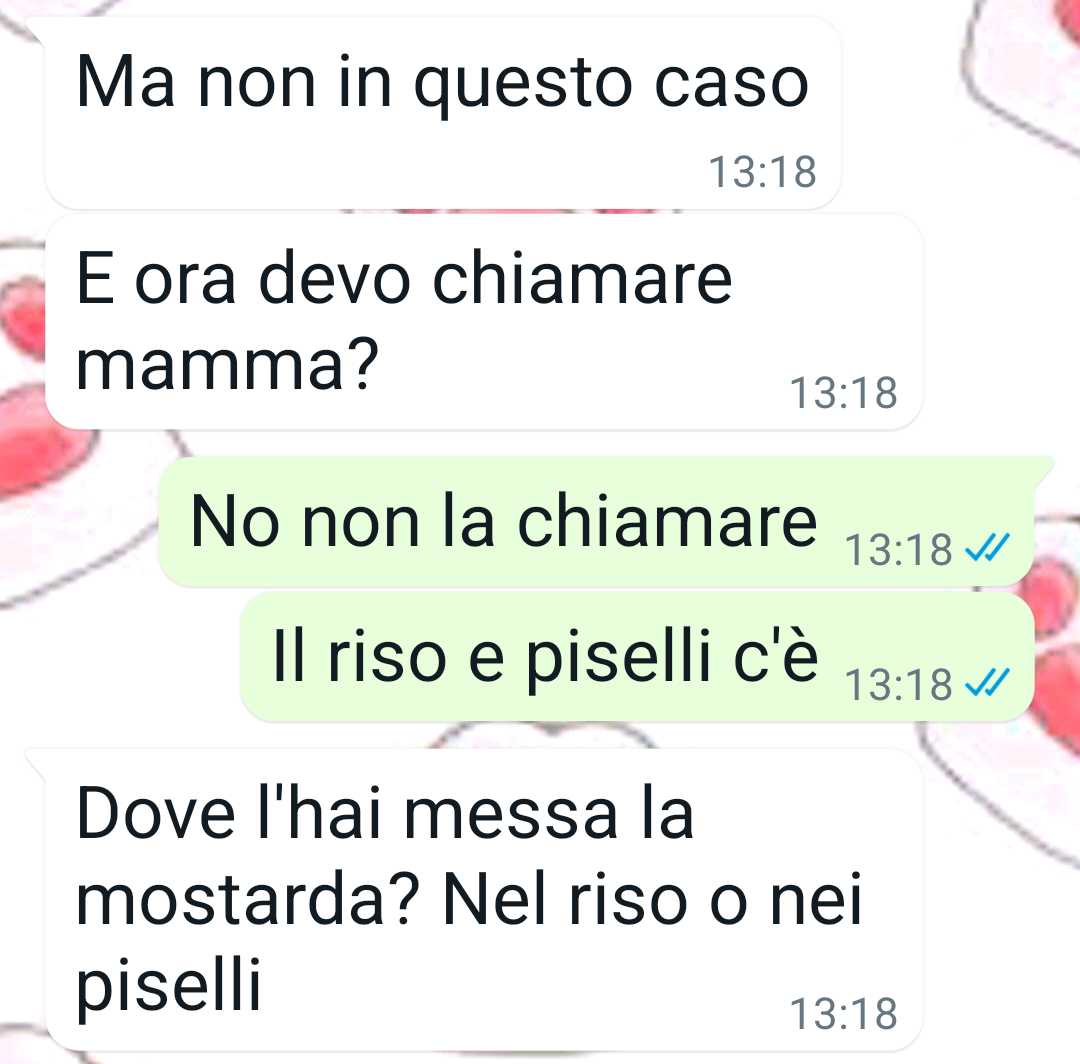The height and width of the screenshot is (1064, 1080).
Task: Tap the timestamp on the mostarda message
Action: pyautogui.click(x=843, y=1014)
